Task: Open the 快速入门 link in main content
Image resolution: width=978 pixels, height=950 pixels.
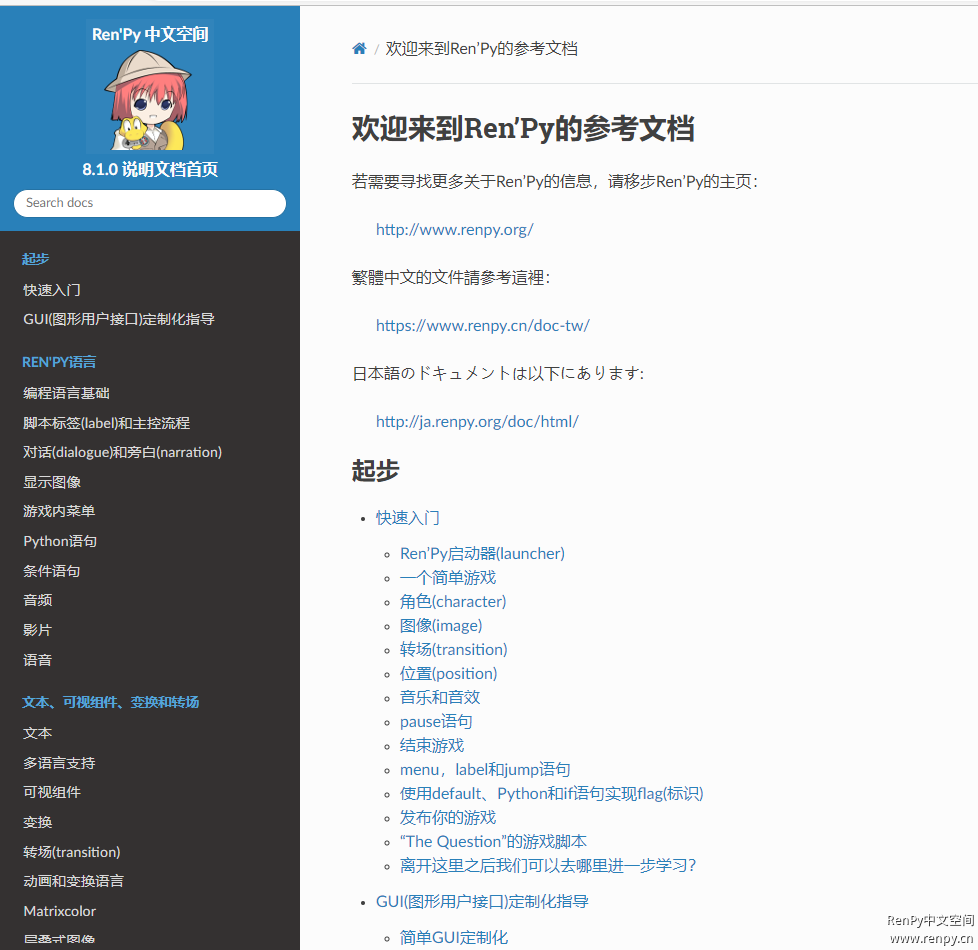Action: (x=408, y=518)
